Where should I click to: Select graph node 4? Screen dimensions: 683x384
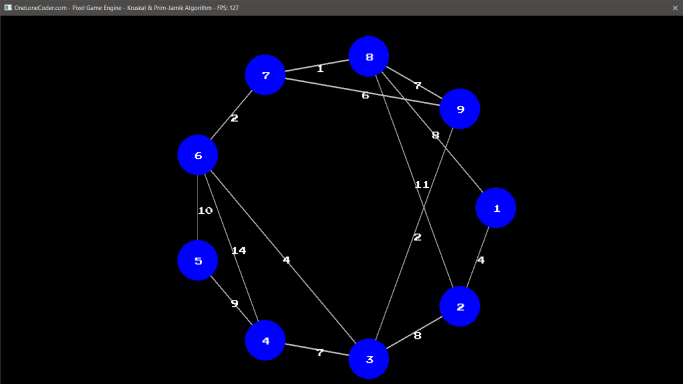pyautogui.click(x=265, y=340)
